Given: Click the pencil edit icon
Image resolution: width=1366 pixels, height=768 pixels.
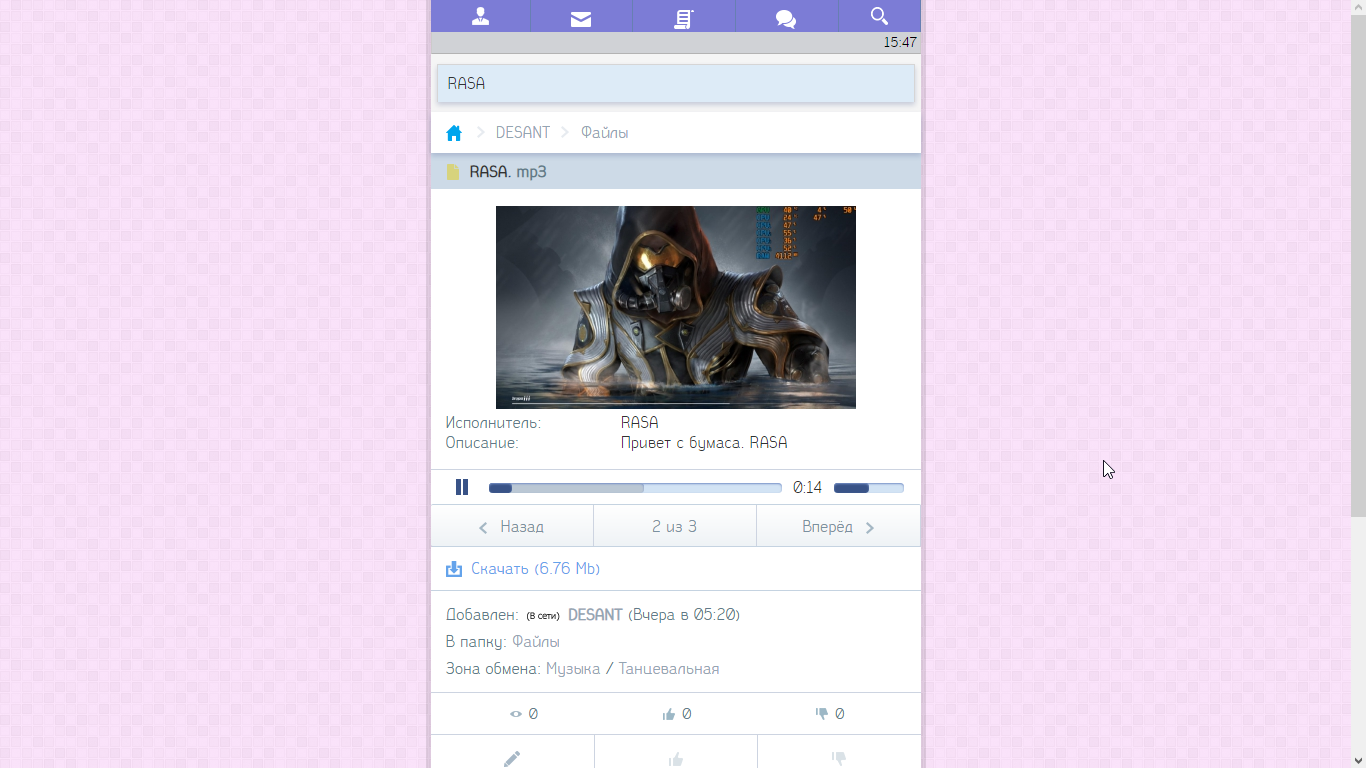Looking at the screenshot, I should 512,758.
